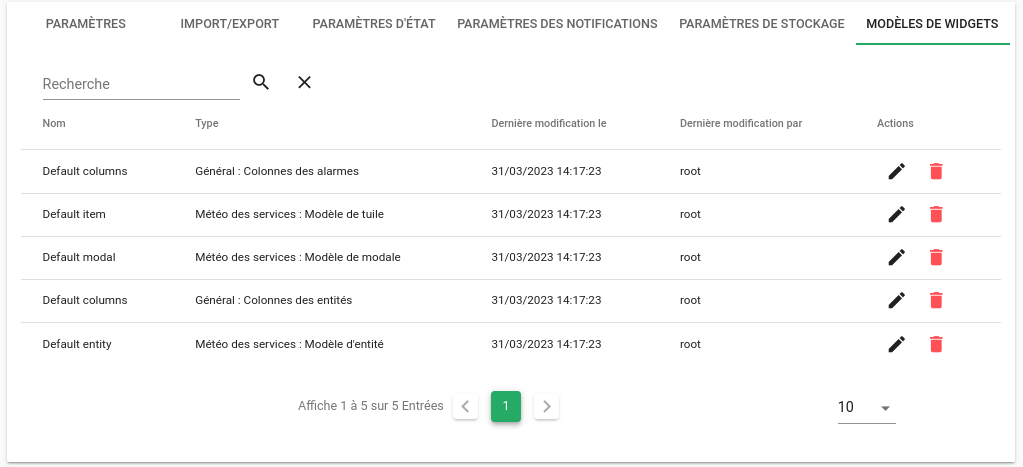Edit the Default item template
Image resolution: width=1023 pixels, height=467 pixels.
click(x=897, y=214)
